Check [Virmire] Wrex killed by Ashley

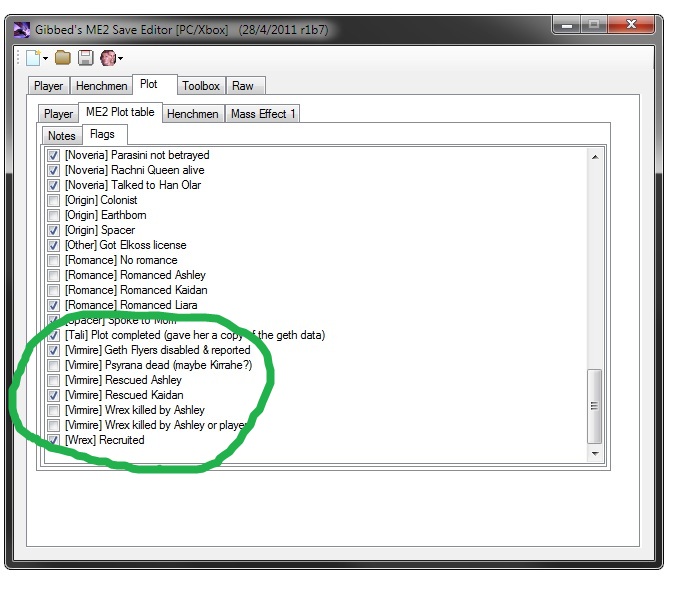click(54, 410)
